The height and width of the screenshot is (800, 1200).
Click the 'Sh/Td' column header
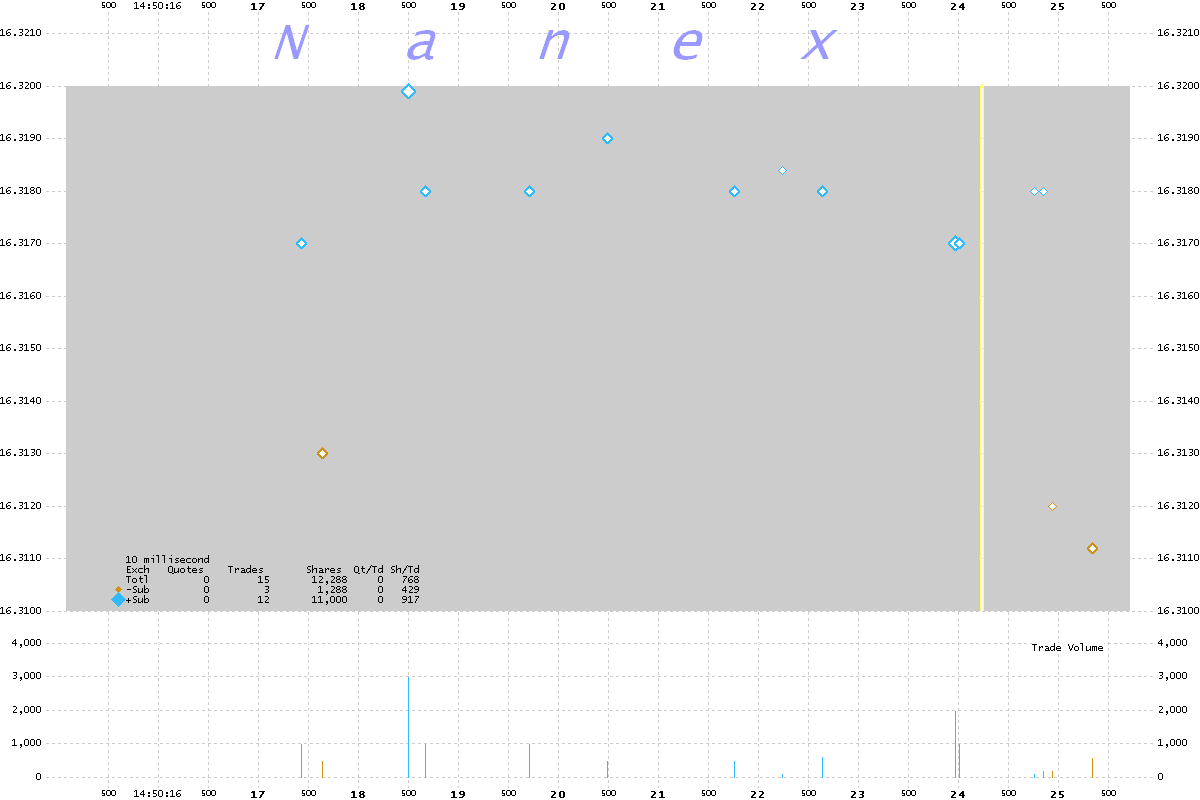404,569
